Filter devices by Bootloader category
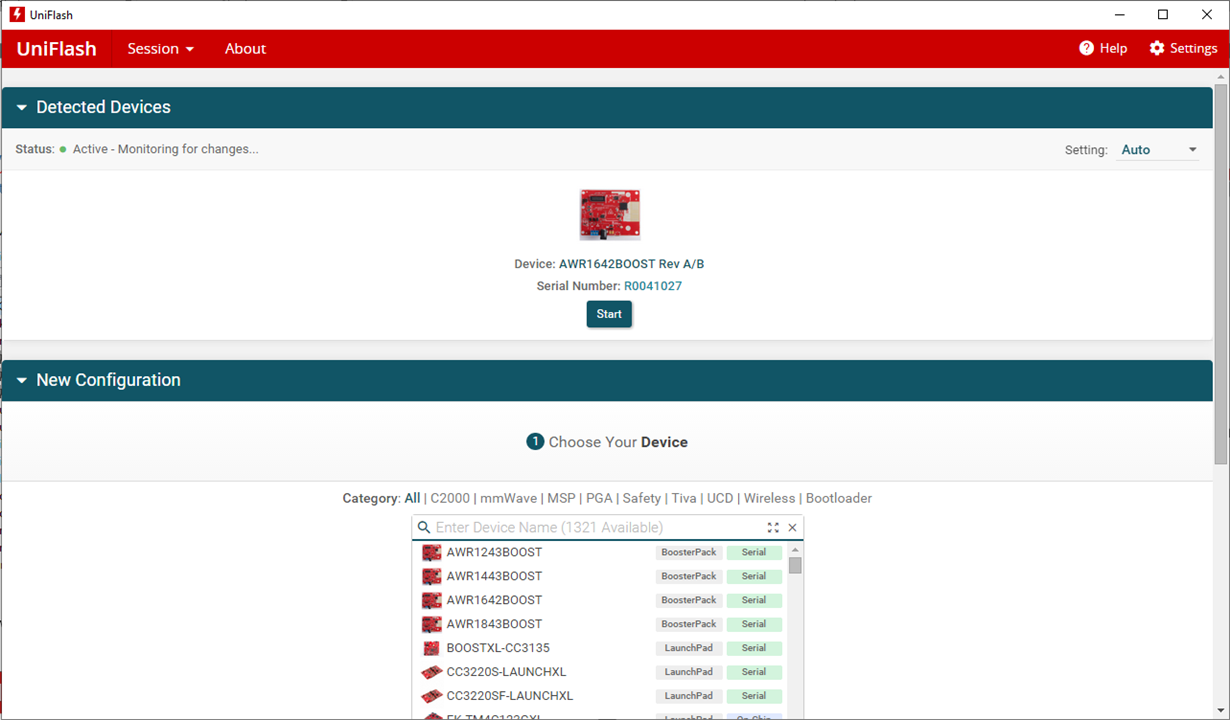 point(839,498)
